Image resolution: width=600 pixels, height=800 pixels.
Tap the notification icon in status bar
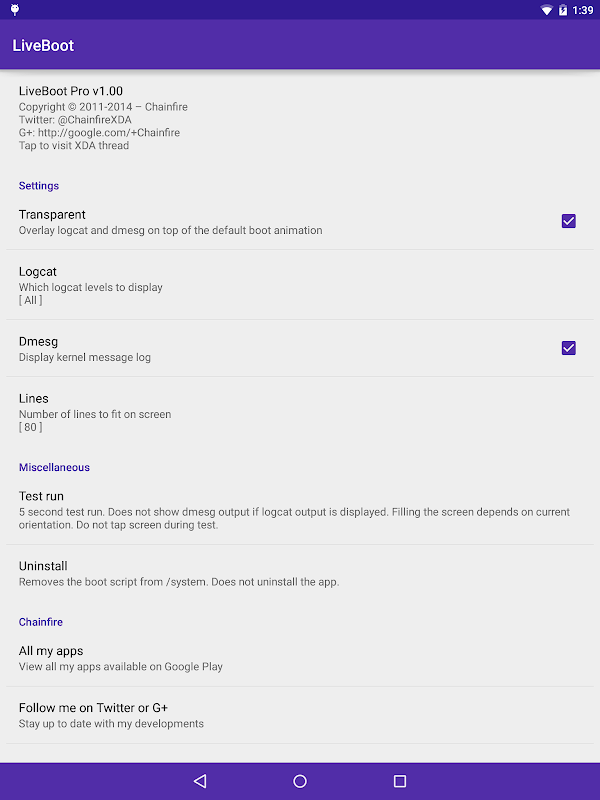click(15, 10)
